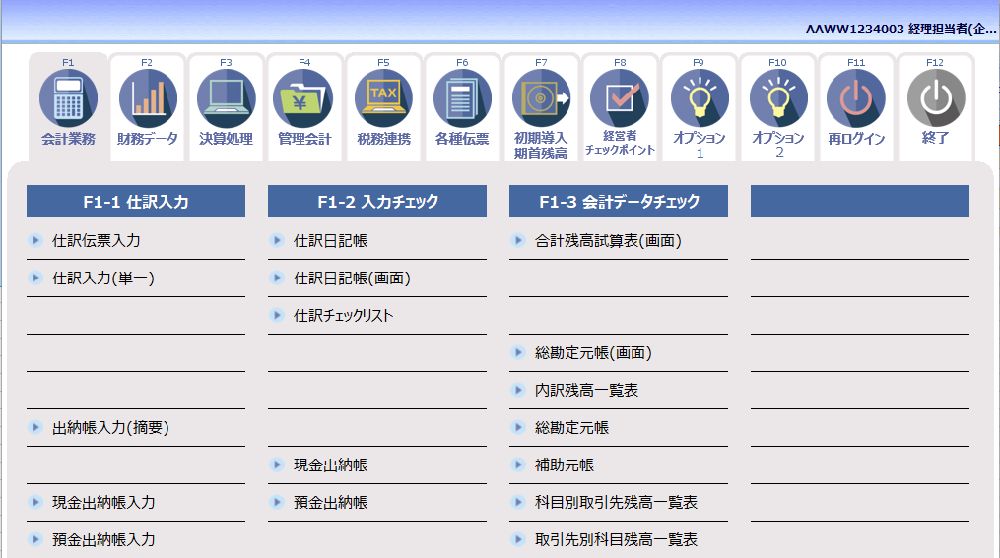Open the F8 経営者チェックポイント checkmark icon
The height and width of the screenshot is (558, 1000).
pos(620,99)
